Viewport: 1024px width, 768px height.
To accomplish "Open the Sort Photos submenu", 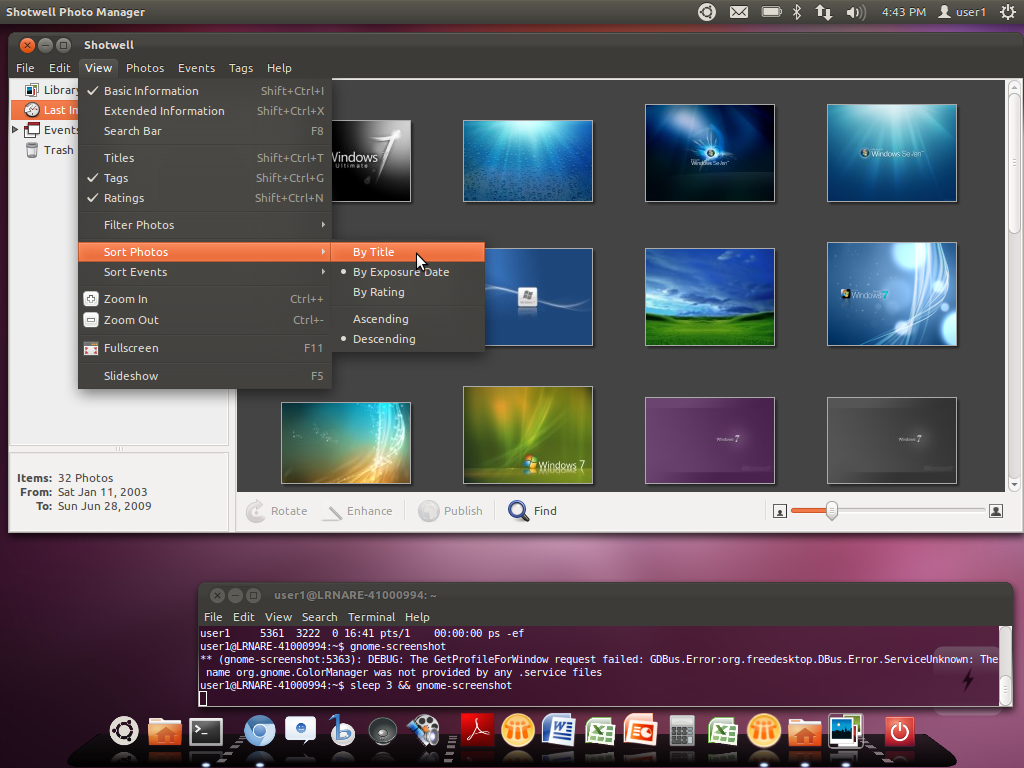I will pos(204,252).
